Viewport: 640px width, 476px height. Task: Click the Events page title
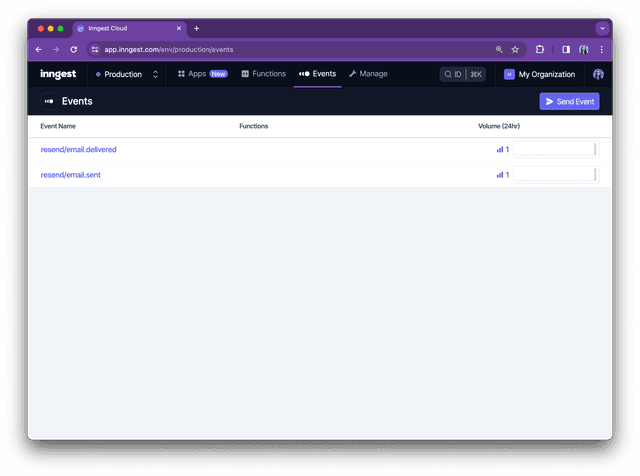pyautogui.click(x=77, y=101)
